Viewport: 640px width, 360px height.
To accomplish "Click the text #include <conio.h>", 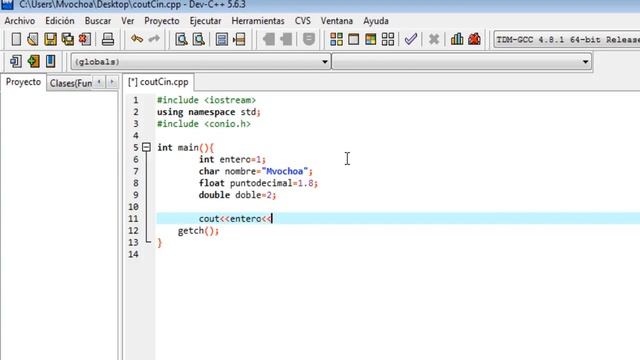I will [204, 124].
